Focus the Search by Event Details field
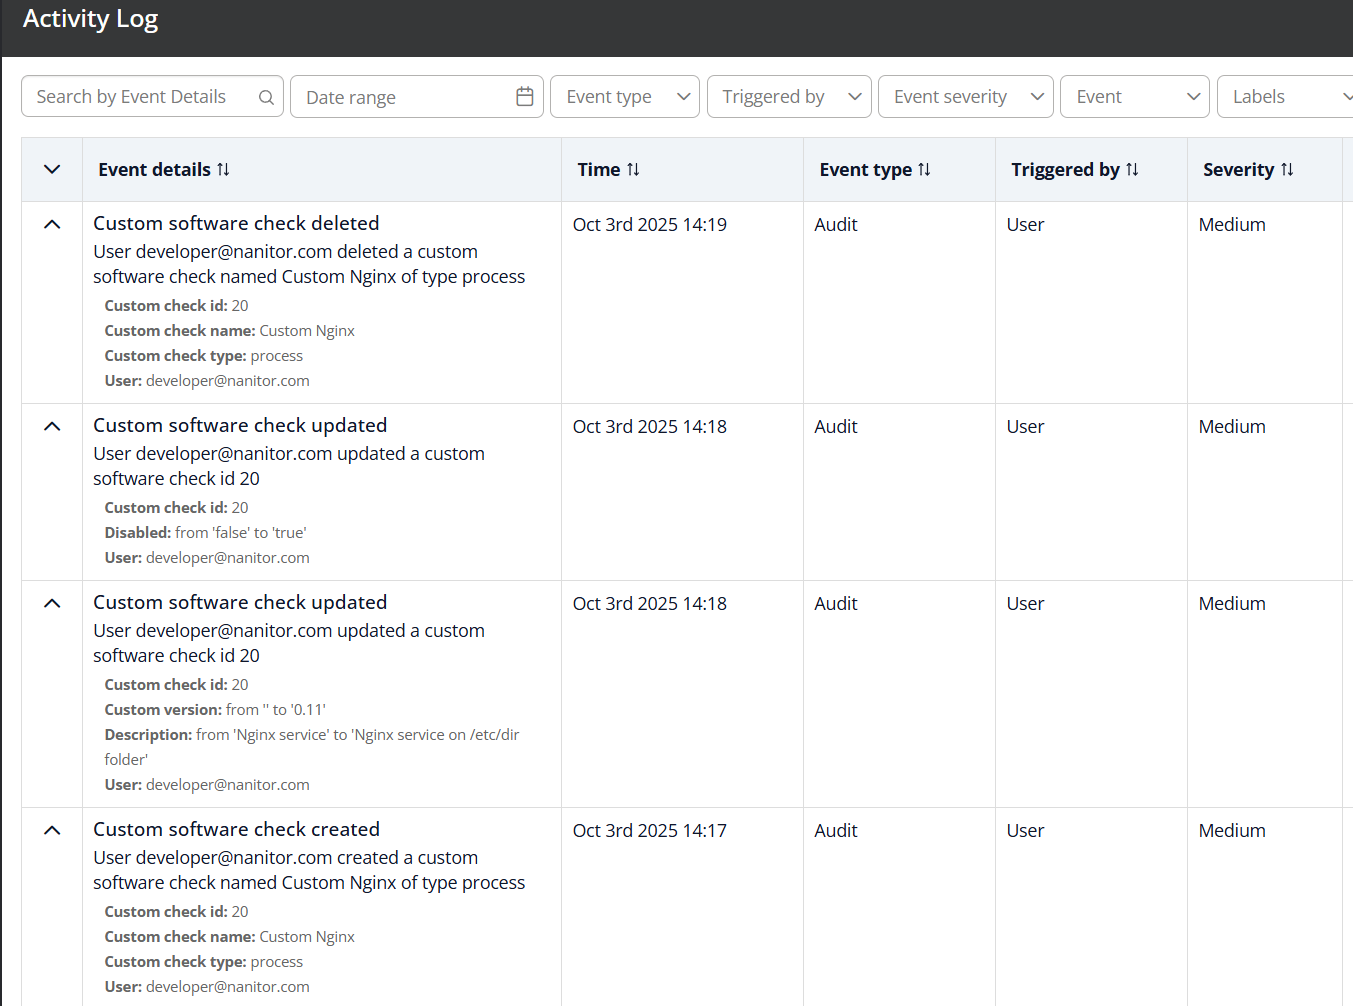This screenshot has width=1353, height=1006. coord(140,97)
